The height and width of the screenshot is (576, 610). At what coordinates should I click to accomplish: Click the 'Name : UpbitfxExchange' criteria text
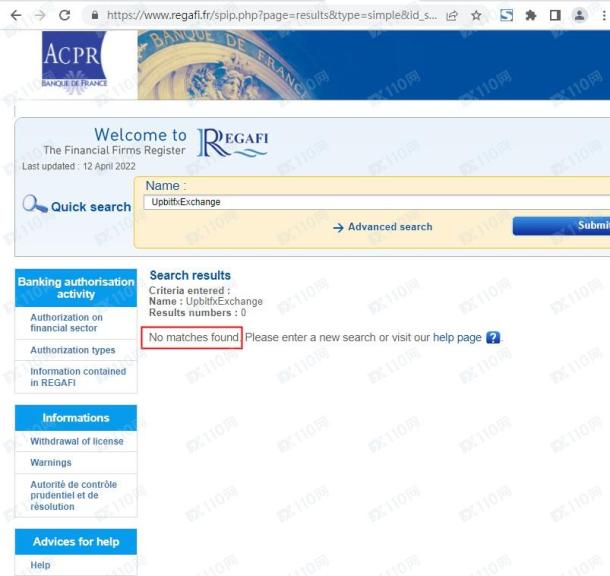pos(206,301)
